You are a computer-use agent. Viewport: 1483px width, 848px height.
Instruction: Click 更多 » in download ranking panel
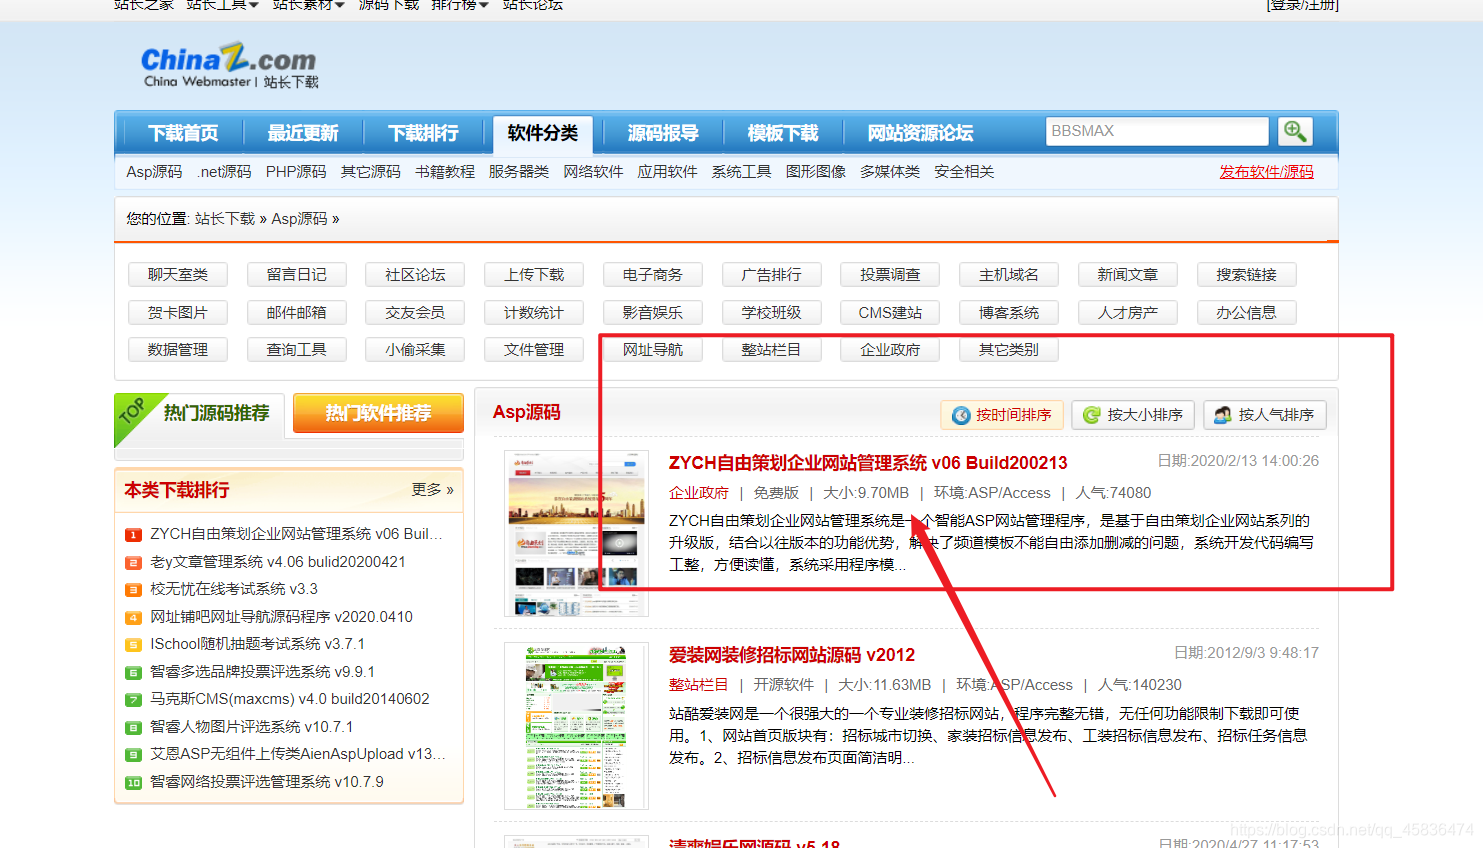point(432,490)
